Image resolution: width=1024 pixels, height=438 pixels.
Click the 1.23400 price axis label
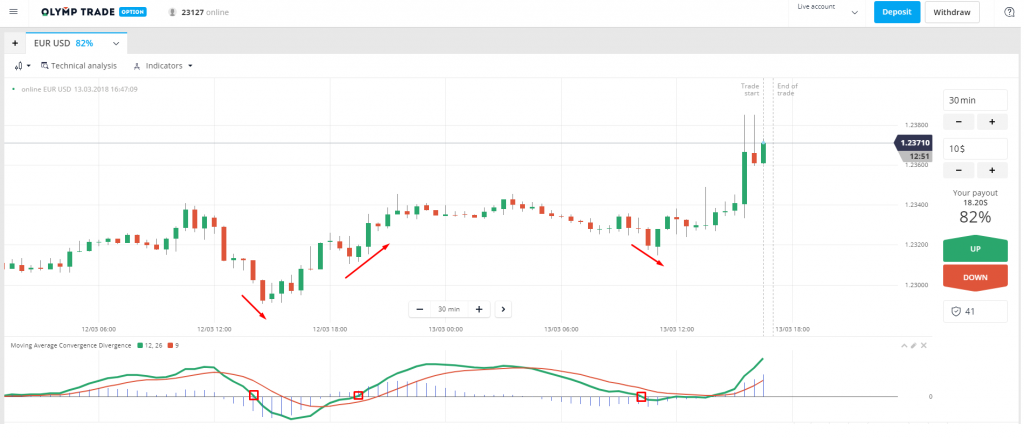(x=916, y=205)
